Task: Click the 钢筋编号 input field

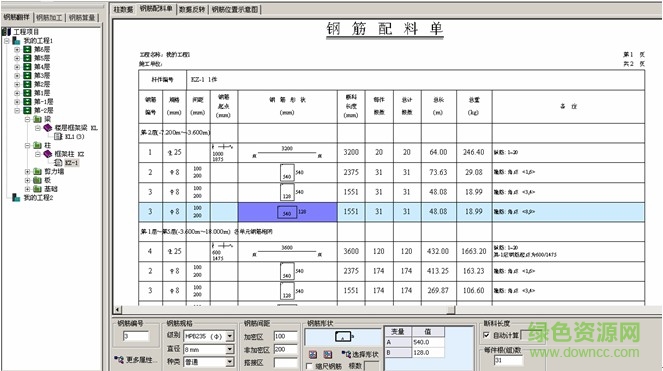Action: click(136, 336)
